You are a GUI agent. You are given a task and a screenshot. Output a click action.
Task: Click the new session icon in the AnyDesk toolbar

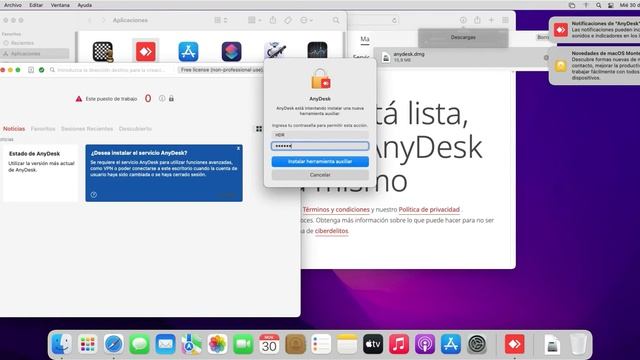click(31, 70)
